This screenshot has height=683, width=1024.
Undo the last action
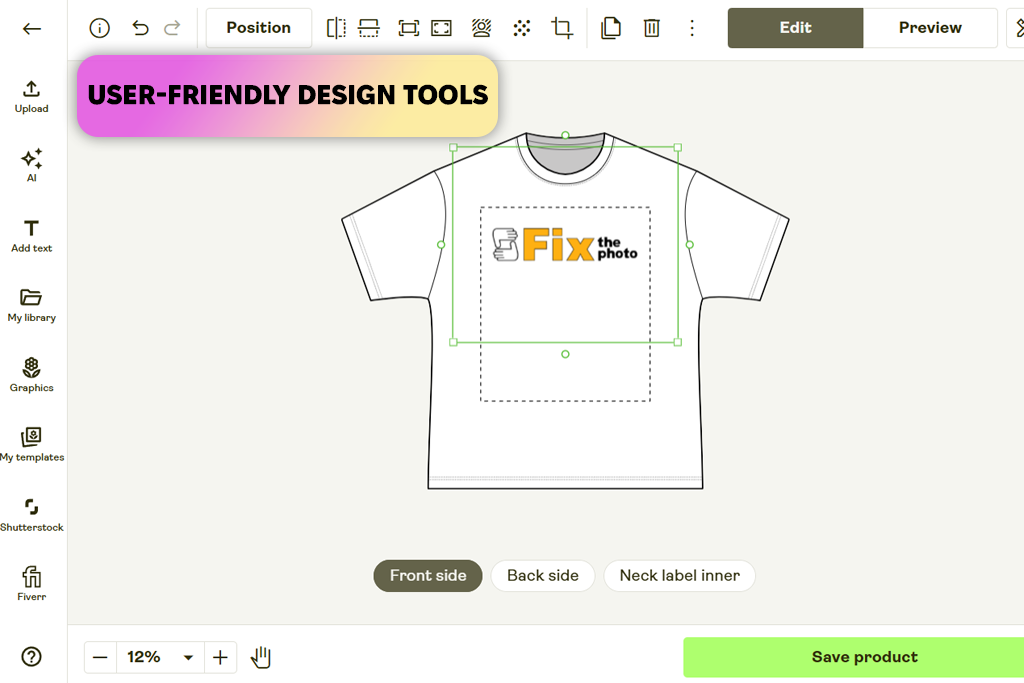coord(140,28)
